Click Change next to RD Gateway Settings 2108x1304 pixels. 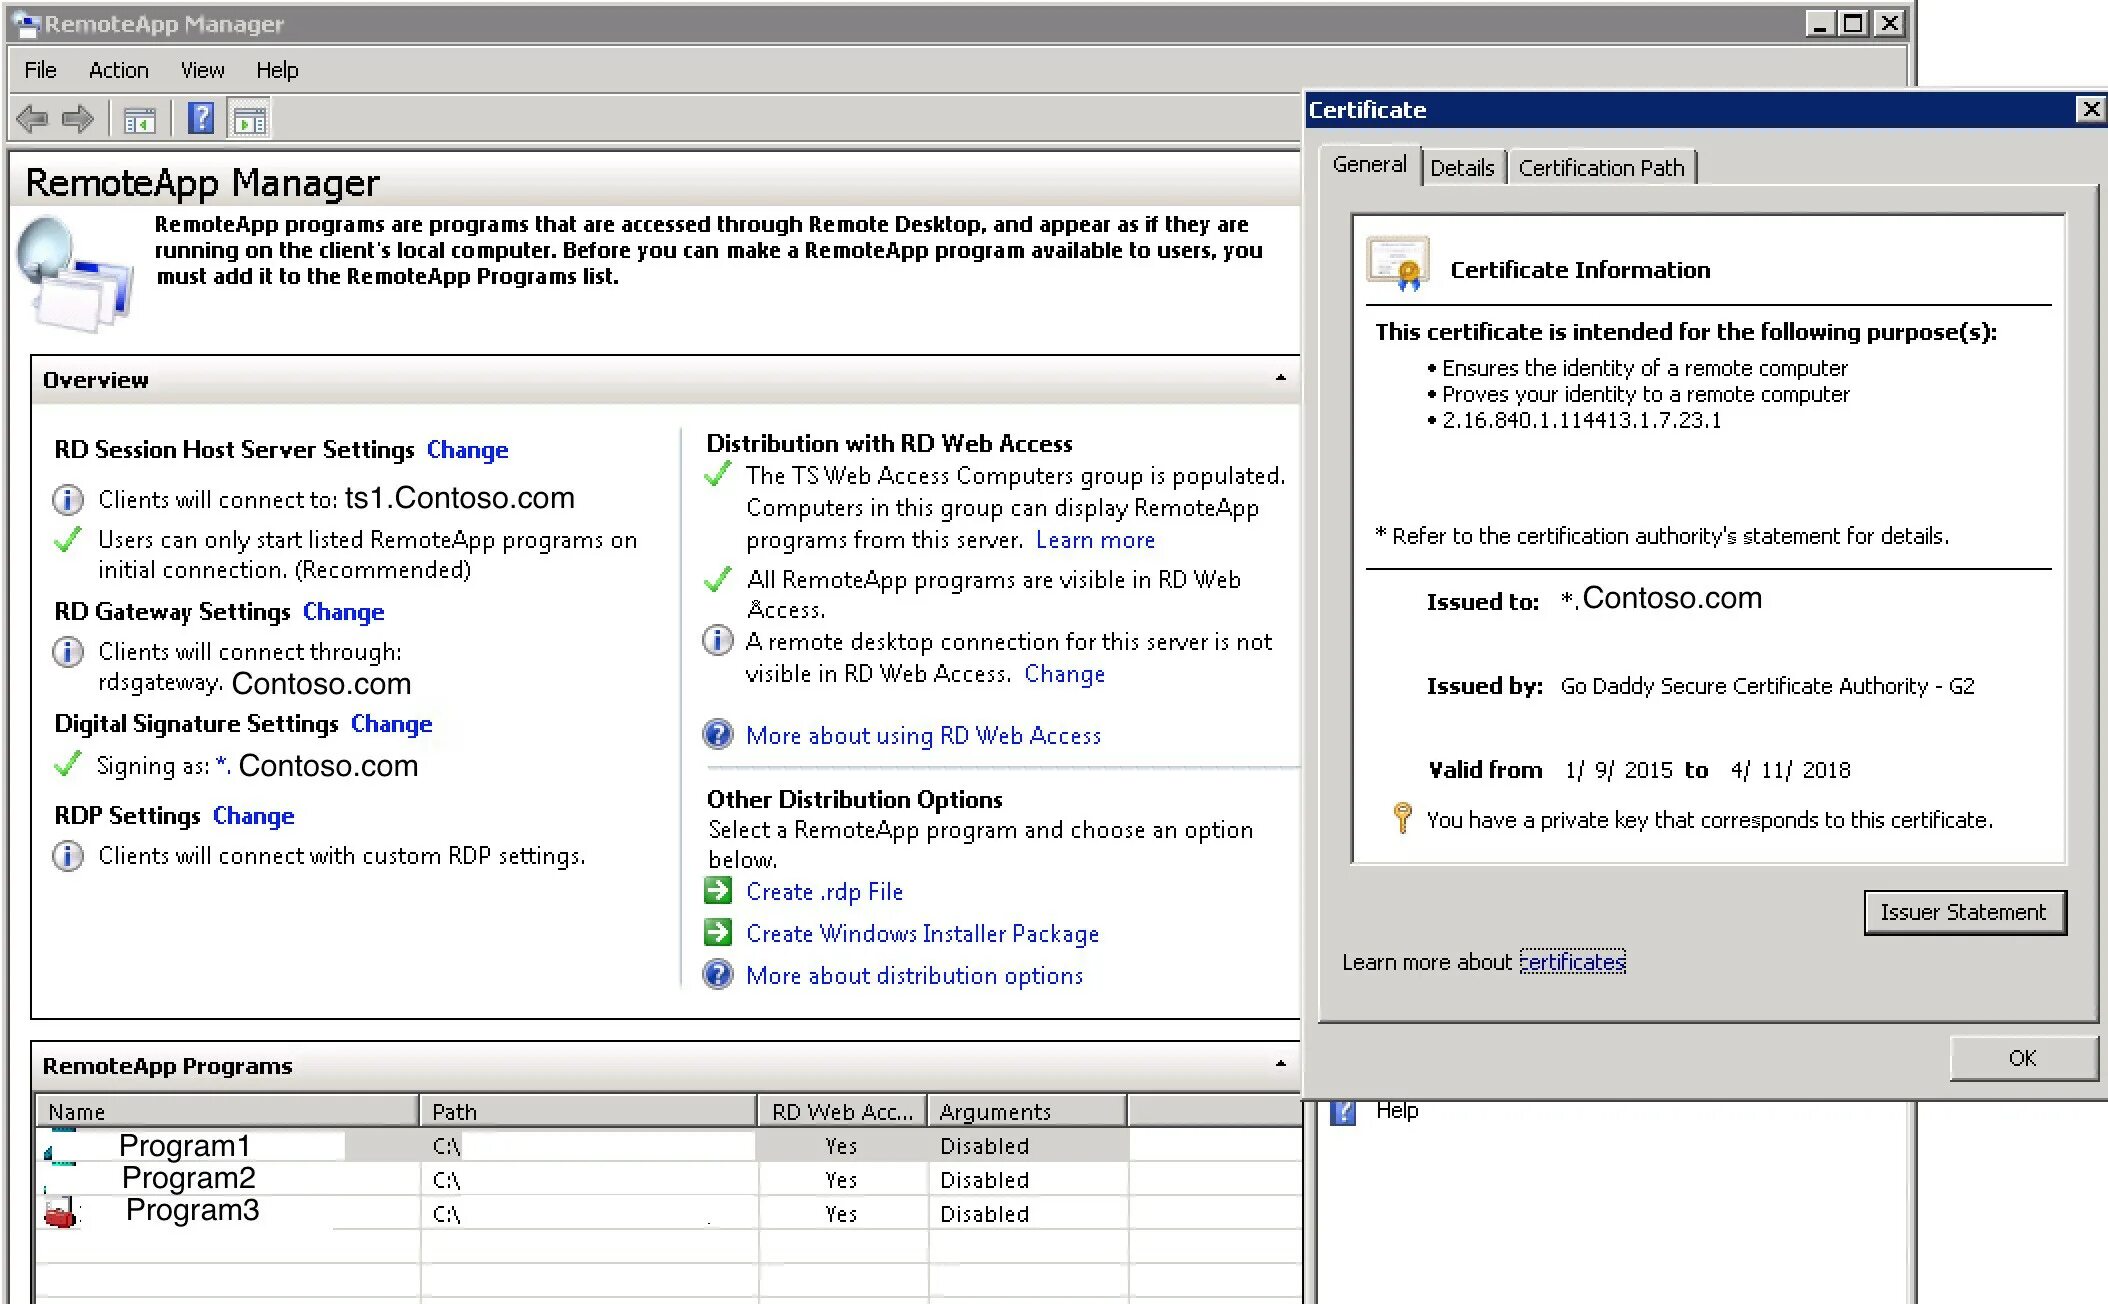(343, 612)
